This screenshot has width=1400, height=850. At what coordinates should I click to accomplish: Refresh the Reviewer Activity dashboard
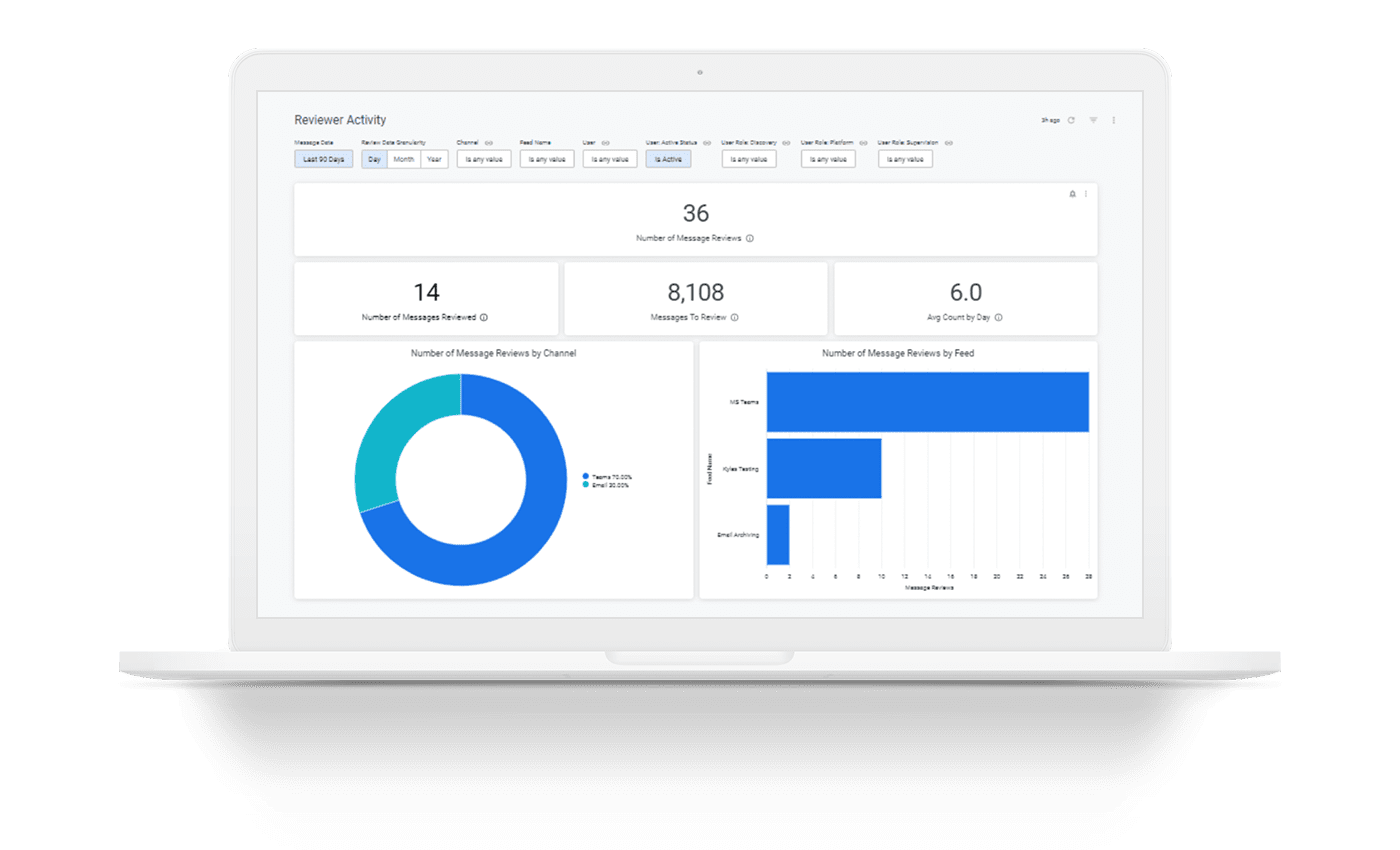[x=1071, y=120]
